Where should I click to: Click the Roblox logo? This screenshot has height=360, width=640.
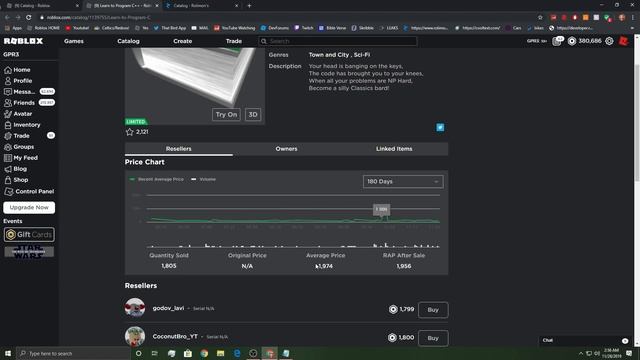(23, 41)
